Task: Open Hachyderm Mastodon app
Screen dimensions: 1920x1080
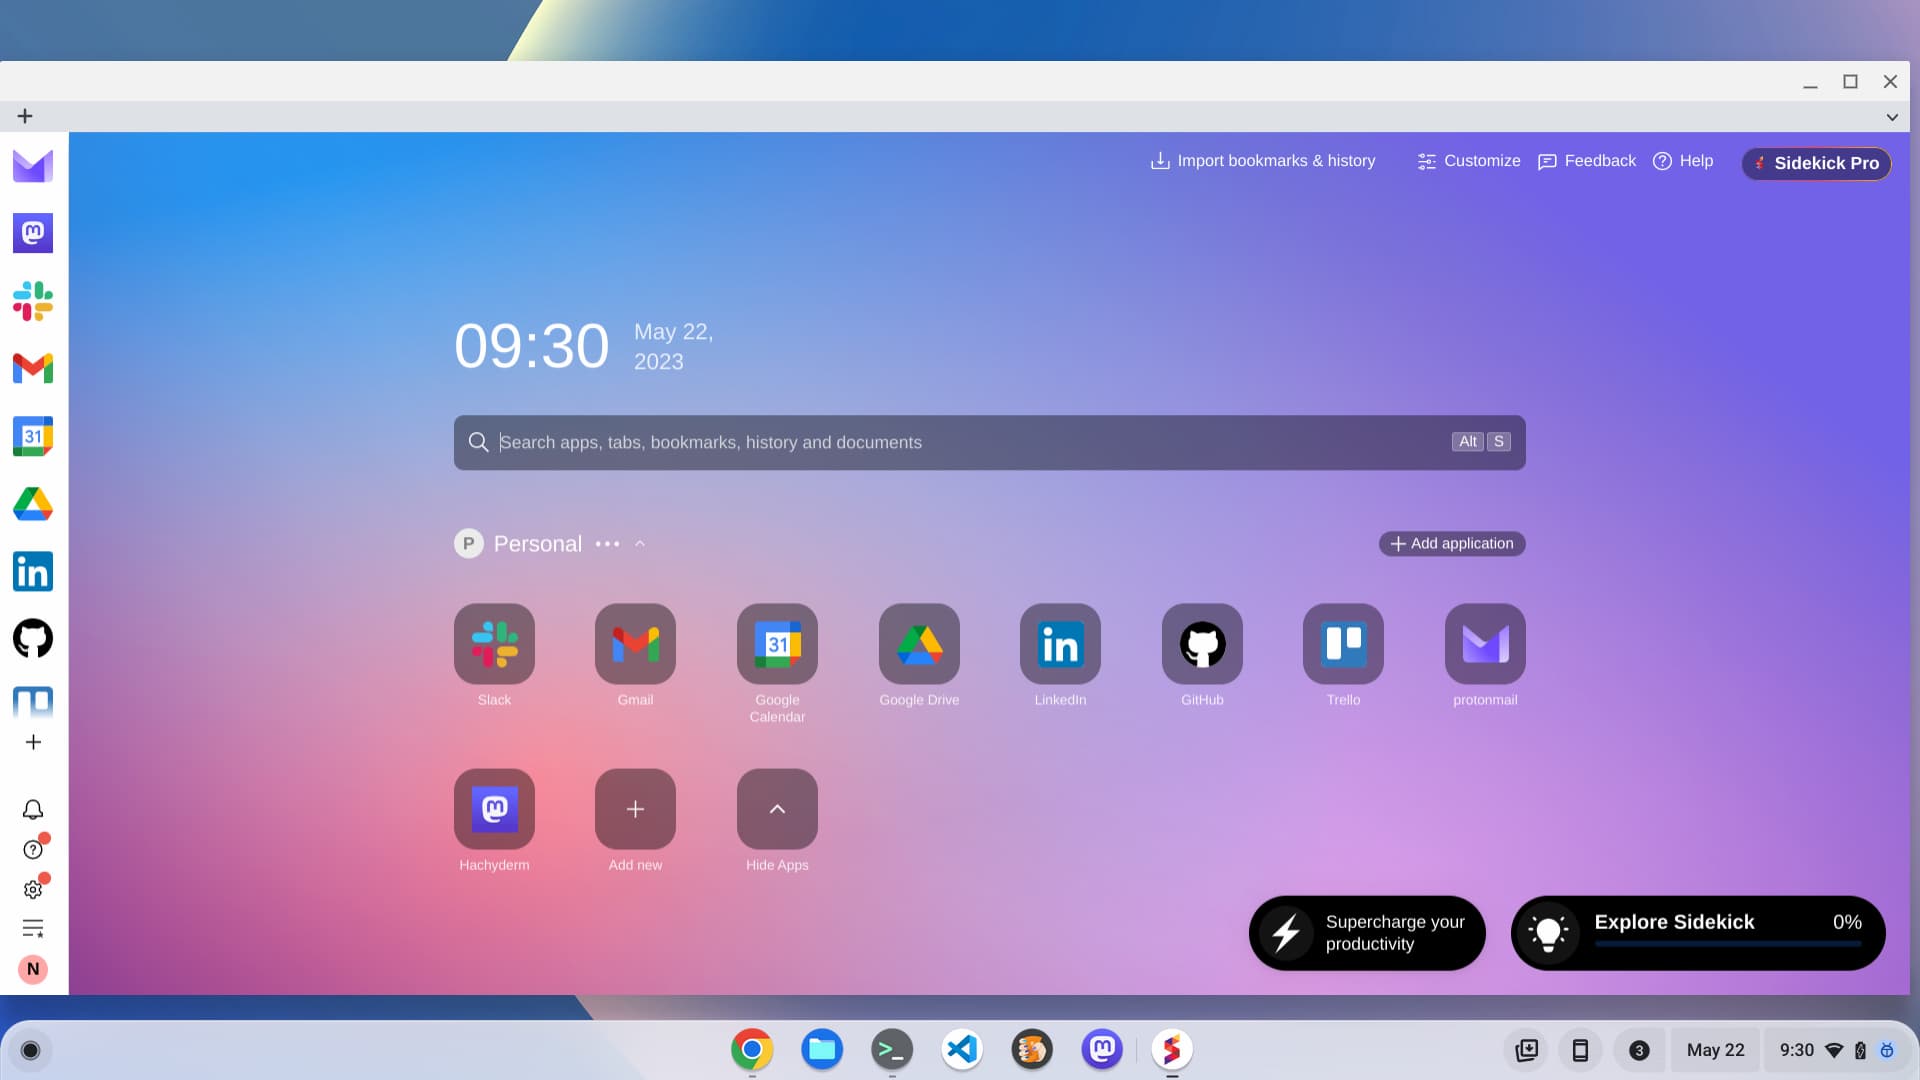Action: tap(496, 807)
